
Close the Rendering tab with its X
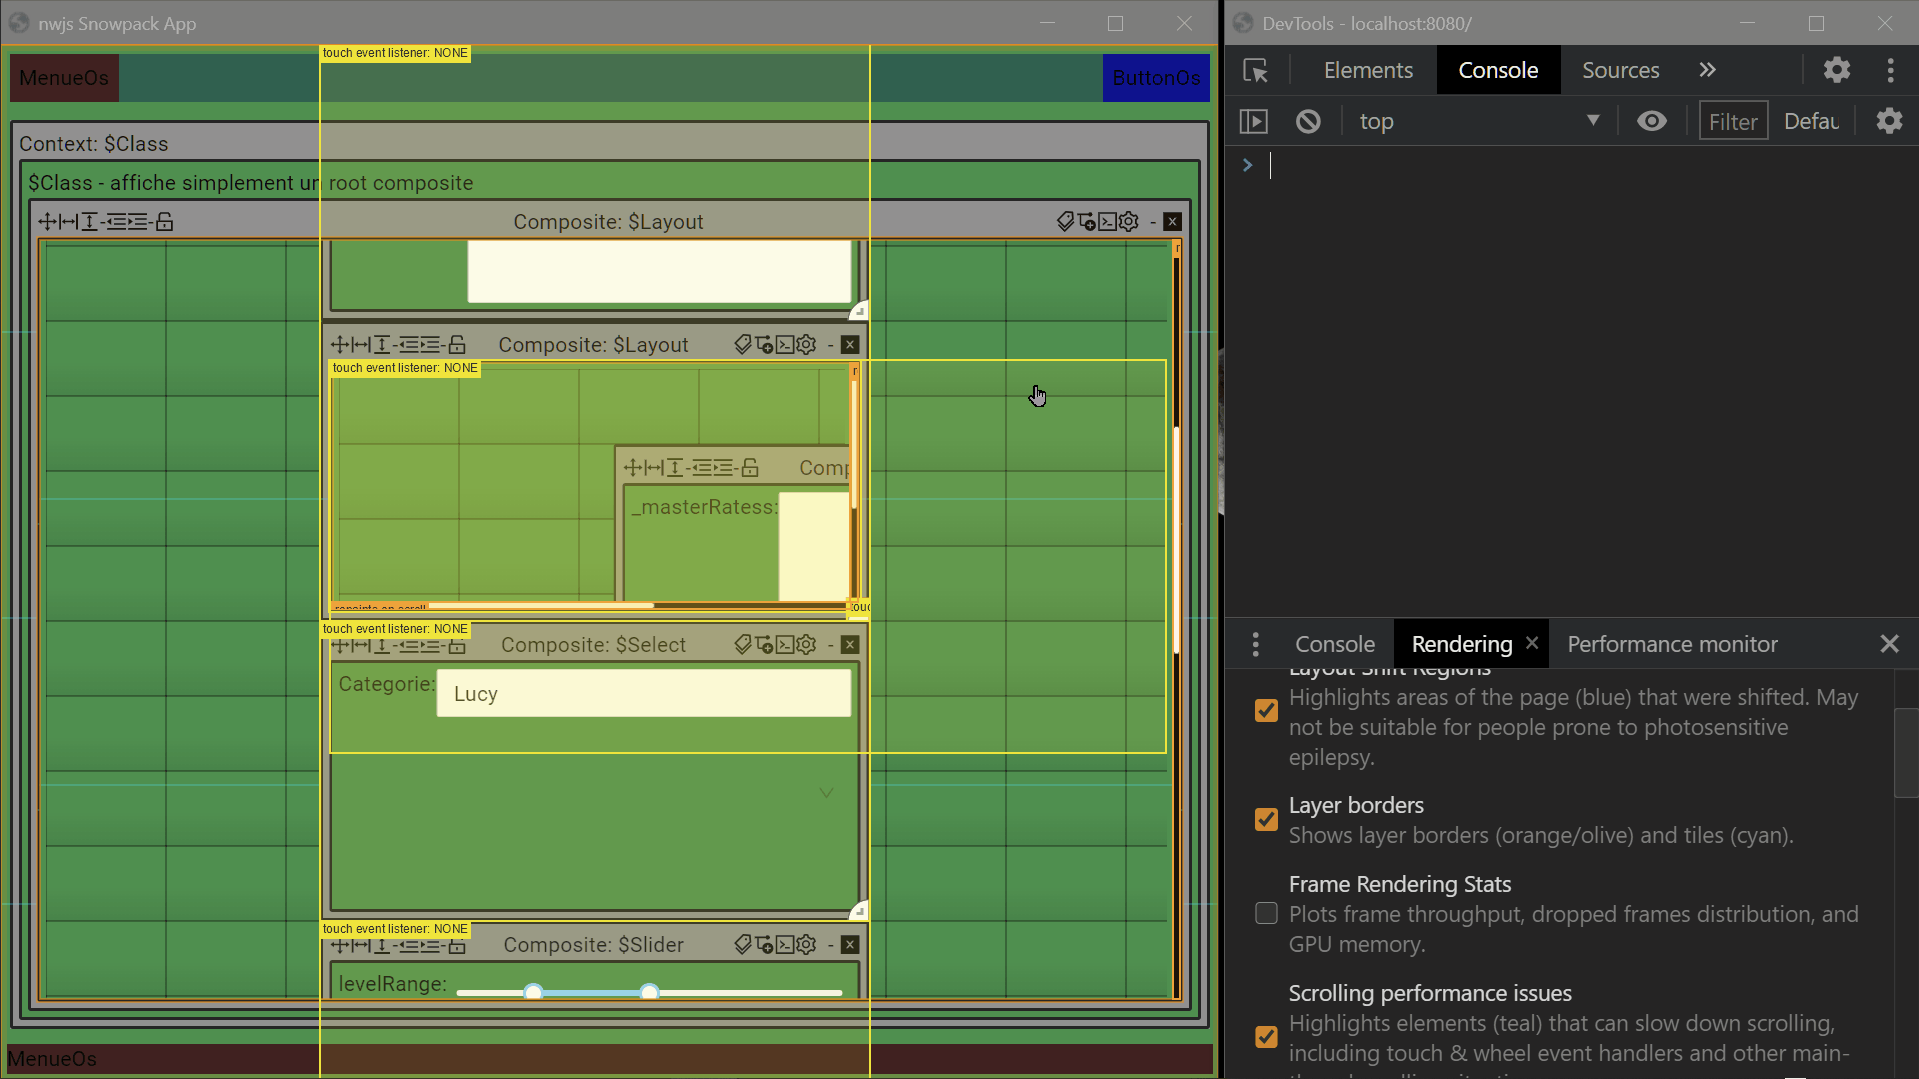[1532, 643]
